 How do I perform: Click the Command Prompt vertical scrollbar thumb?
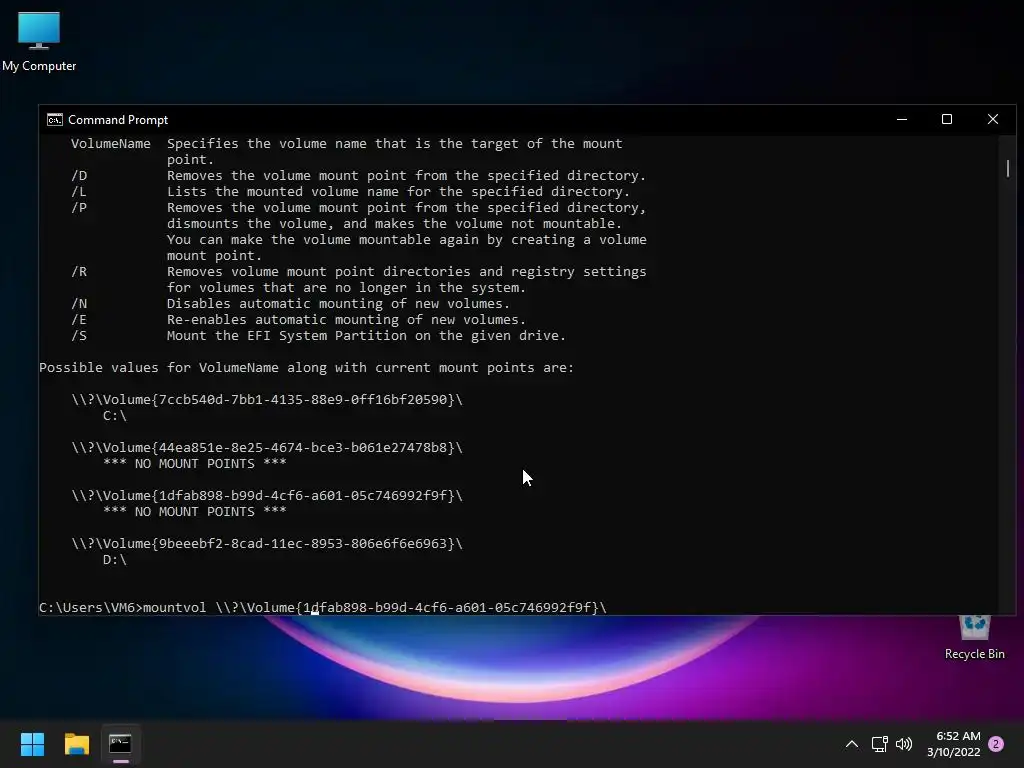(x=1008, y=168)
